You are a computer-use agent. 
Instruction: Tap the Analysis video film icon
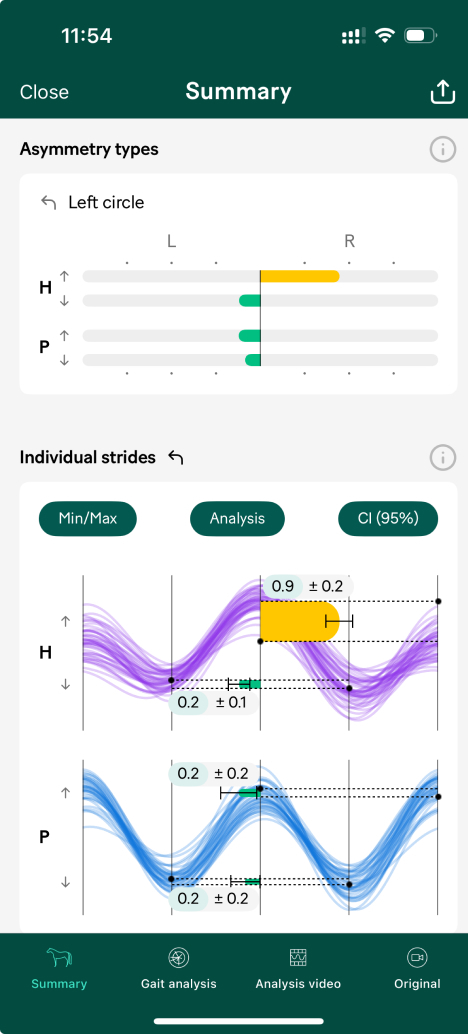coord(298,957)
